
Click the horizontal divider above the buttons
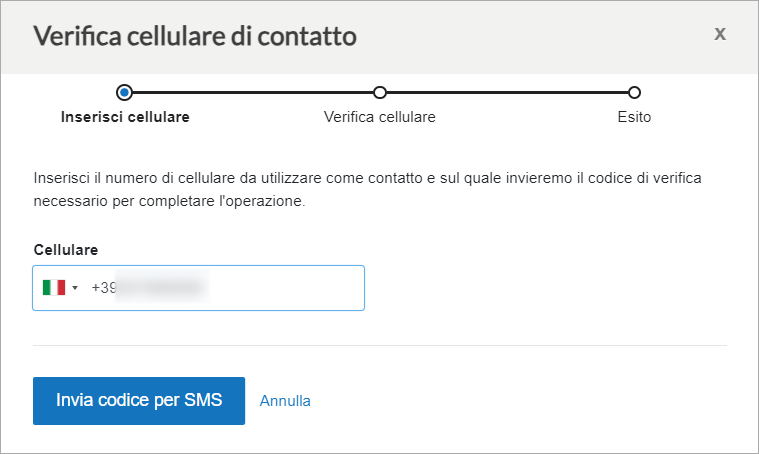380,346
